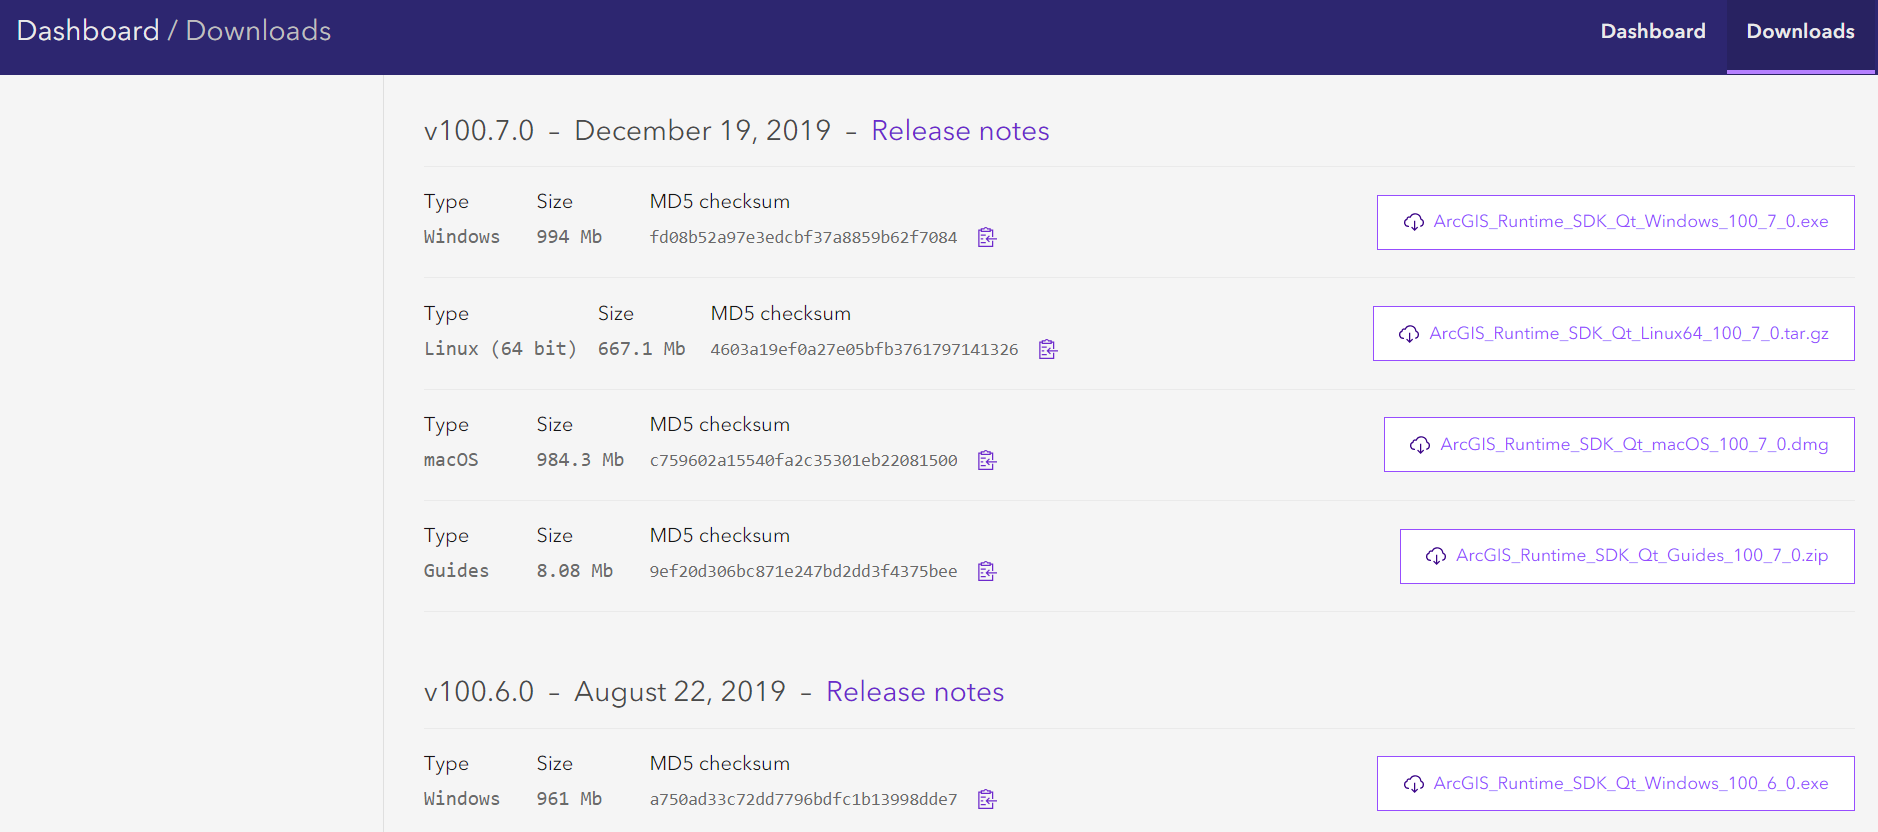The width and height of the screenshot is (1878, 832).
Task: Click the 961 Mb size value
Action: (569, 799)
